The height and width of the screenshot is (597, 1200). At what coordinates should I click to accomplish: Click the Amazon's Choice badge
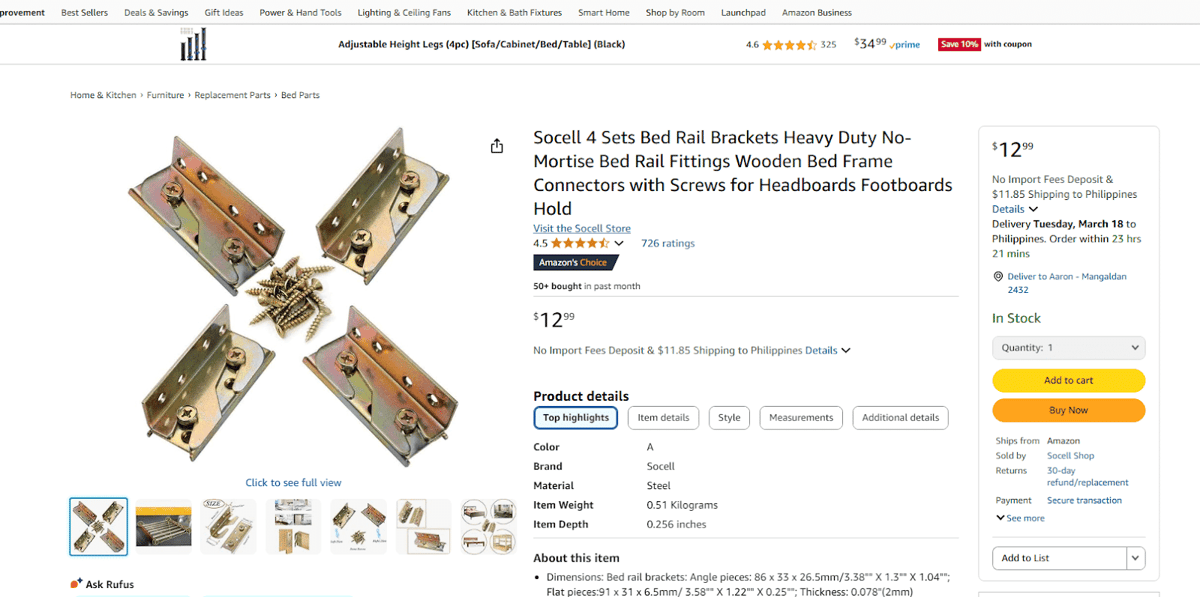(575, 262)
